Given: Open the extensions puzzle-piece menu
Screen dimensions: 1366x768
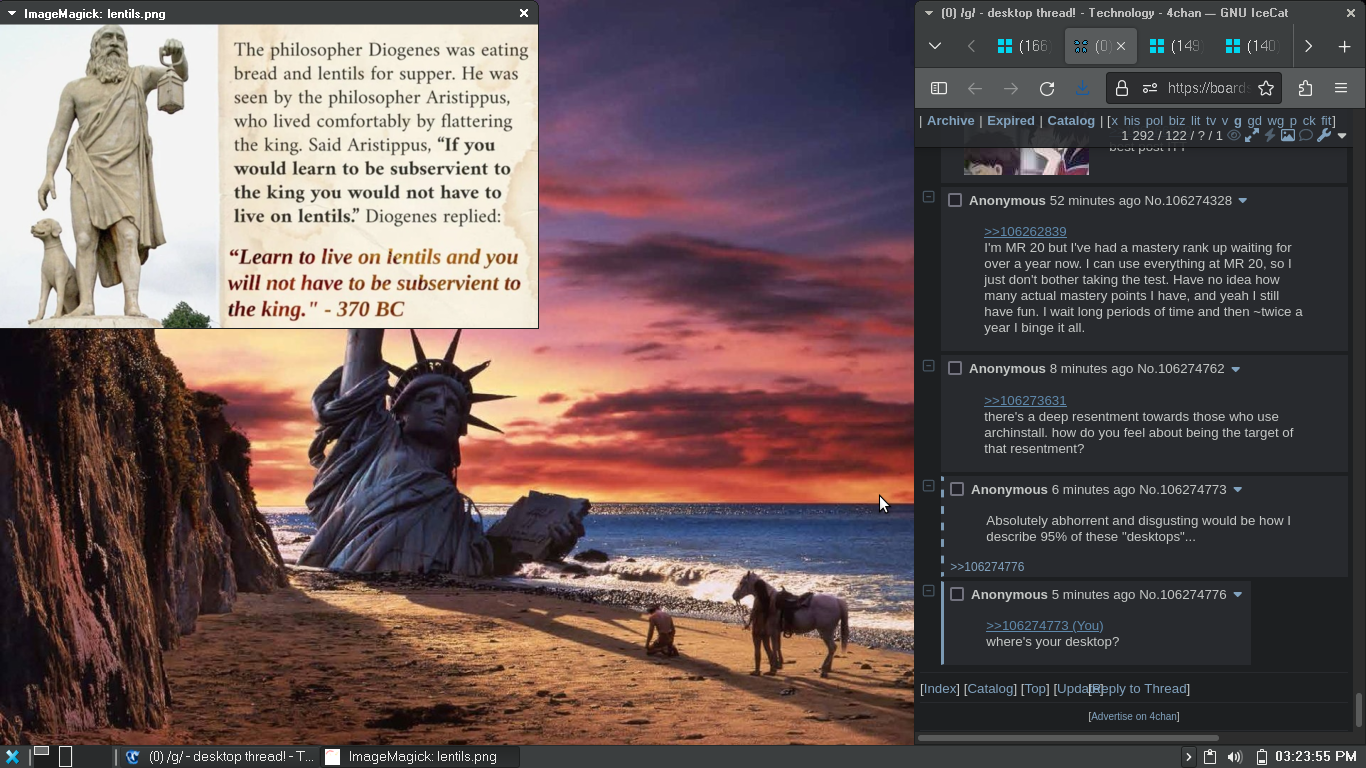Looking at the screenshot, I should click(x=1305, y=88).
